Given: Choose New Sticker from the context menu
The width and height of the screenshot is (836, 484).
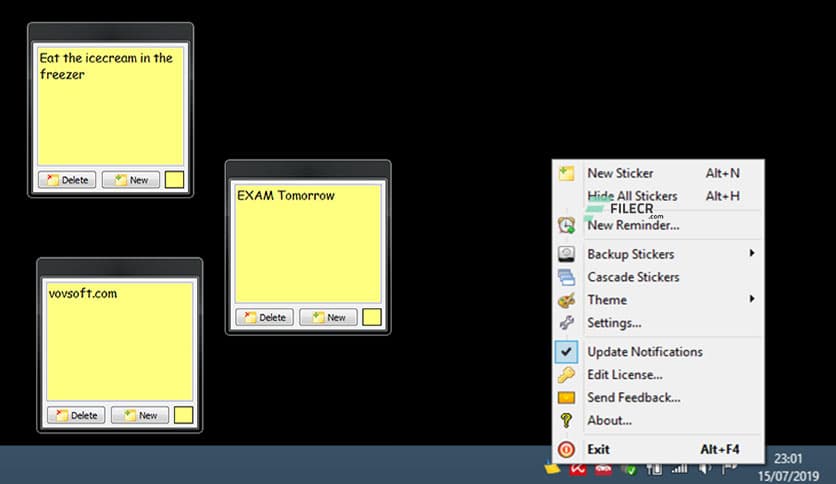Looking at the screenshot, I should 658,173.
